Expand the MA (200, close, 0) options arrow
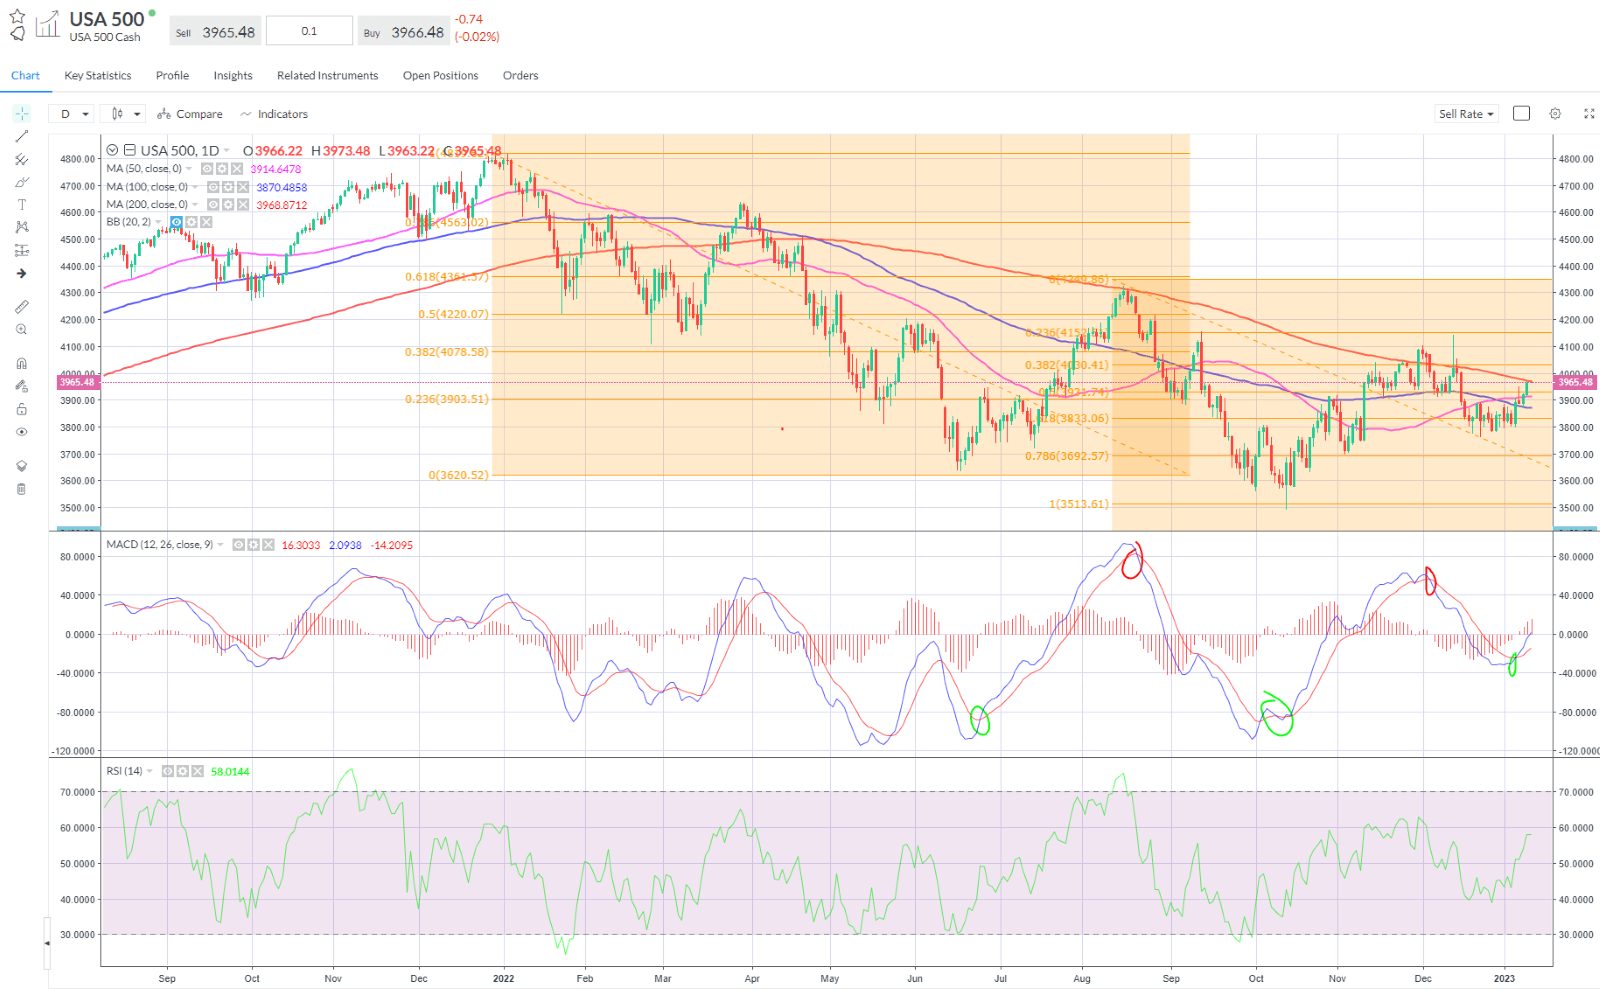The width and height of the screenshot is (1600, 989). [195, 205]
